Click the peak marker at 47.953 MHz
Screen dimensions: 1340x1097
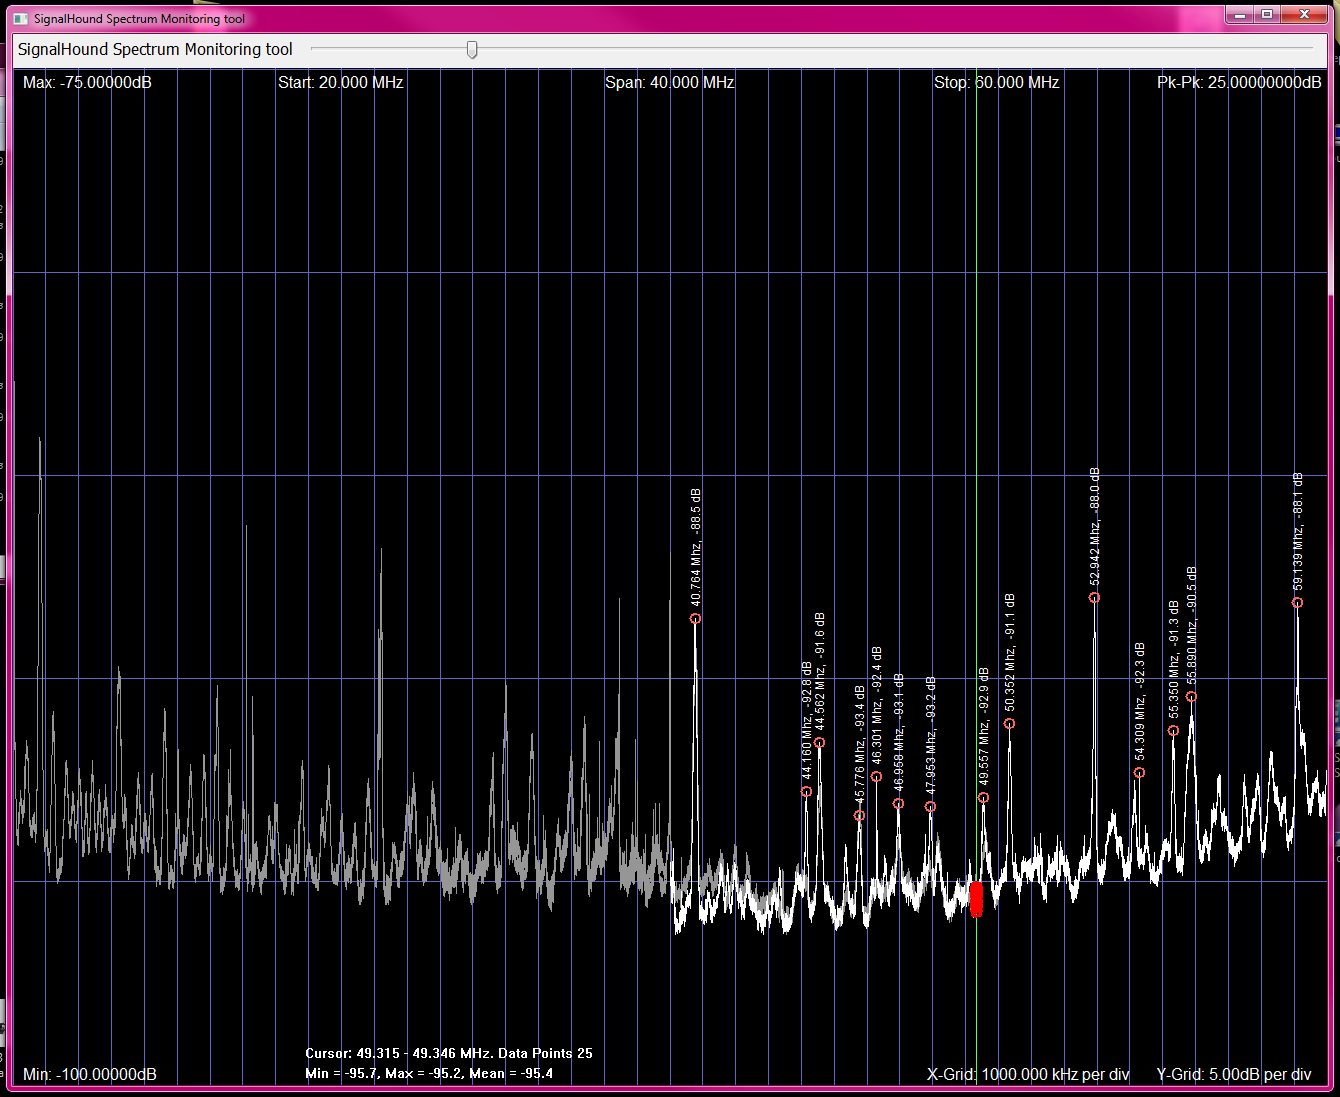930,807
